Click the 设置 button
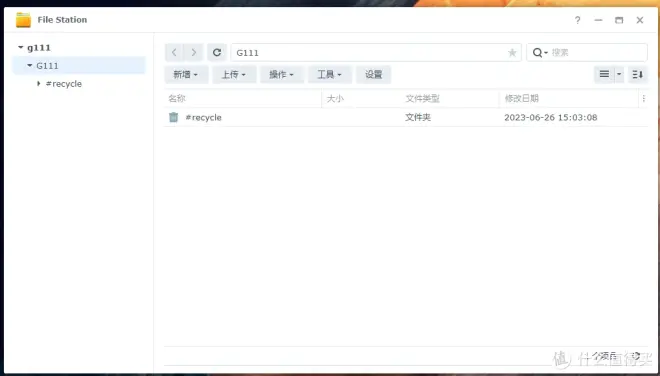Image resolution: width=660 pixels, height=376 pixels. pyautogui.click(x=374, y=75)
